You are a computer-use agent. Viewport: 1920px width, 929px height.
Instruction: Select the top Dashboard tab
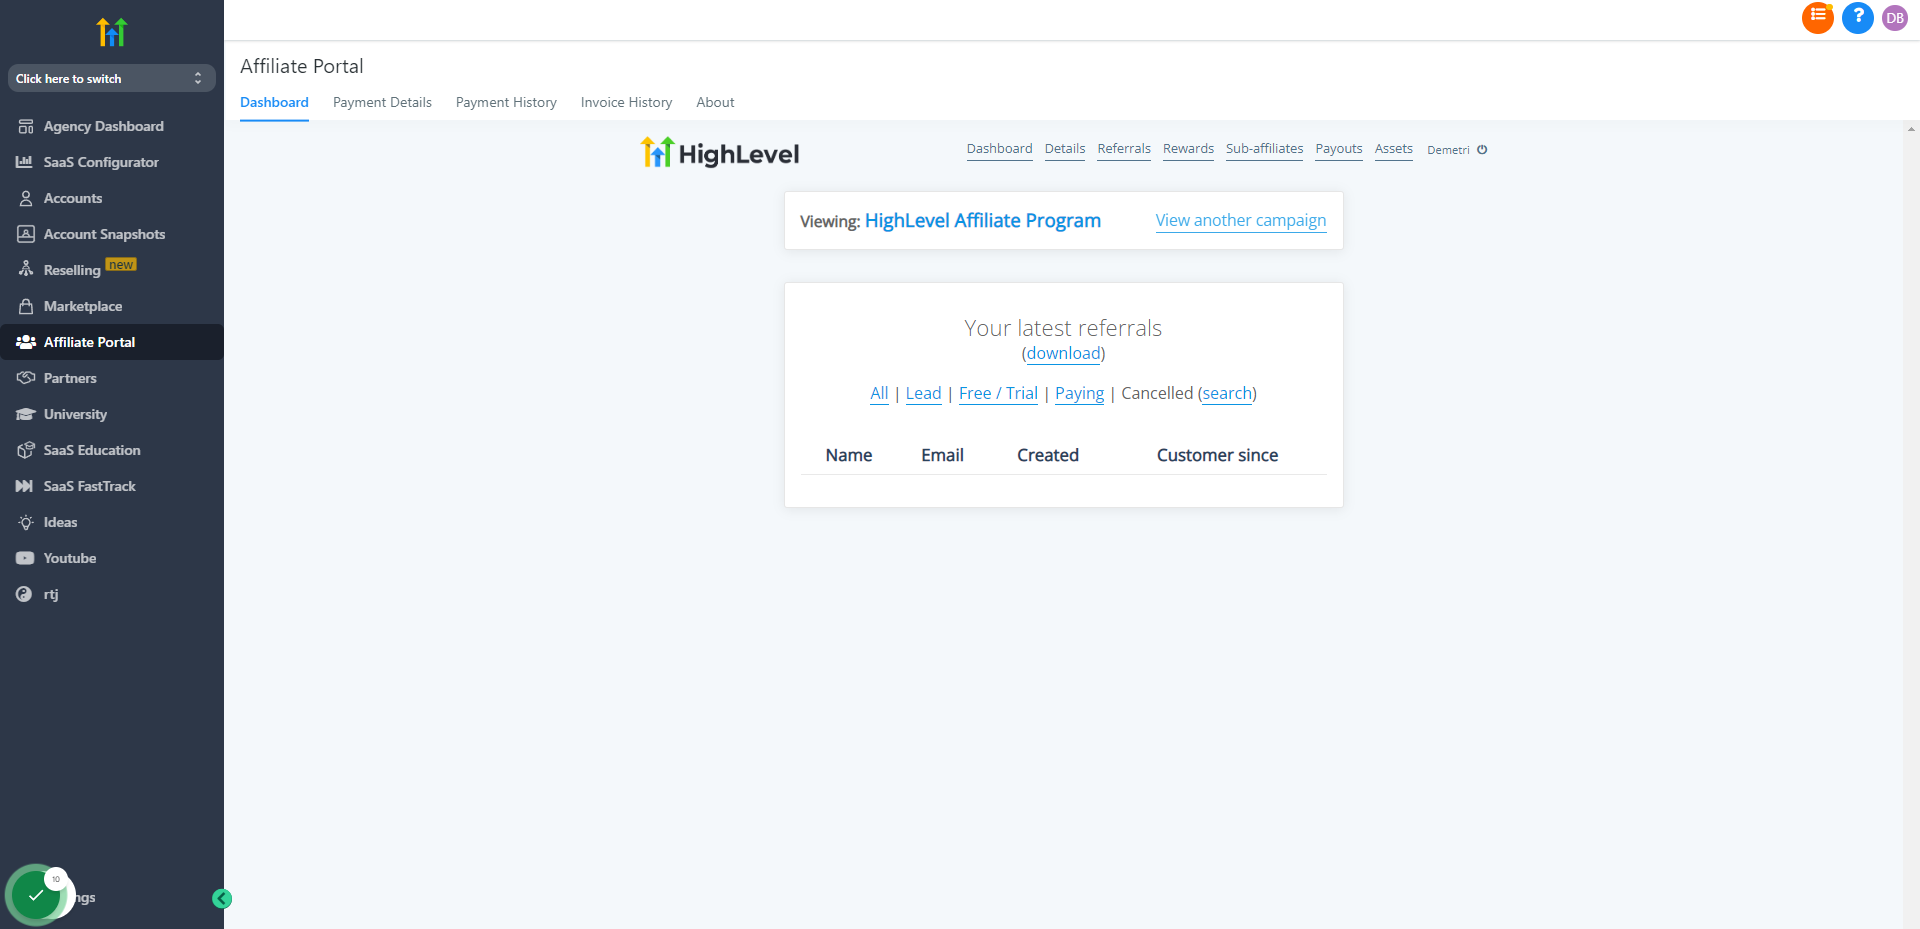pos(274,102)
